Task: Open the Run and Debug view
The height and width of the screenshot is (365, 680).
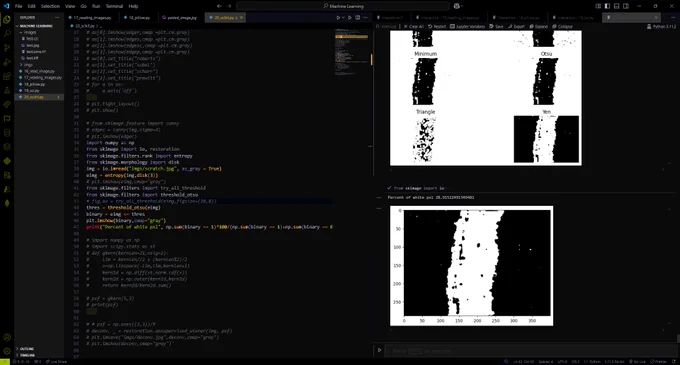Action: click(7, 62)
